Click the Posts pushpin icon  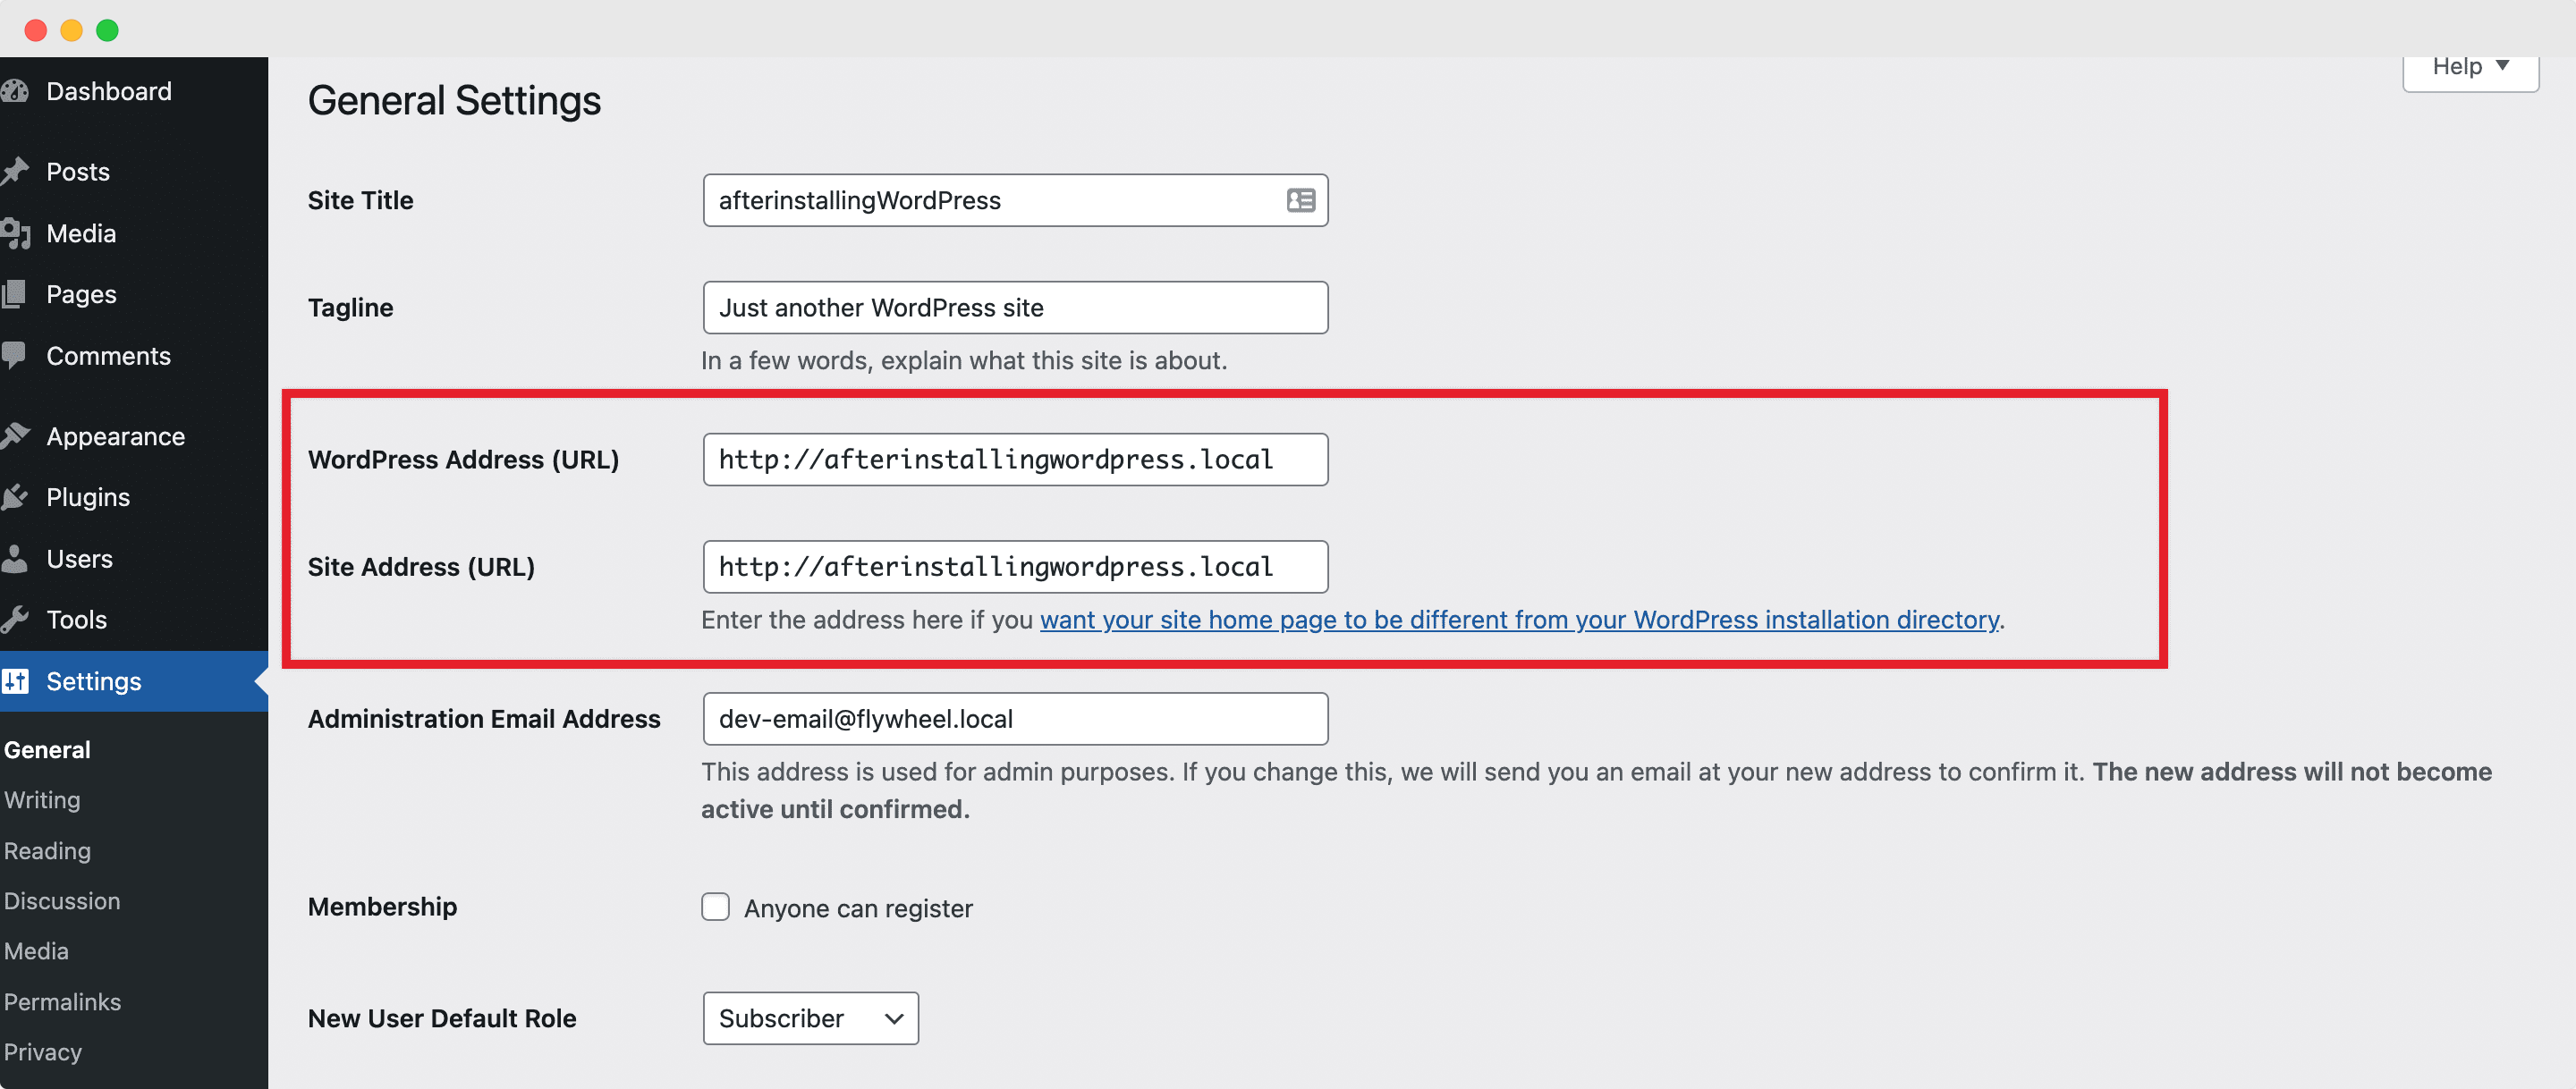[15, 172]
